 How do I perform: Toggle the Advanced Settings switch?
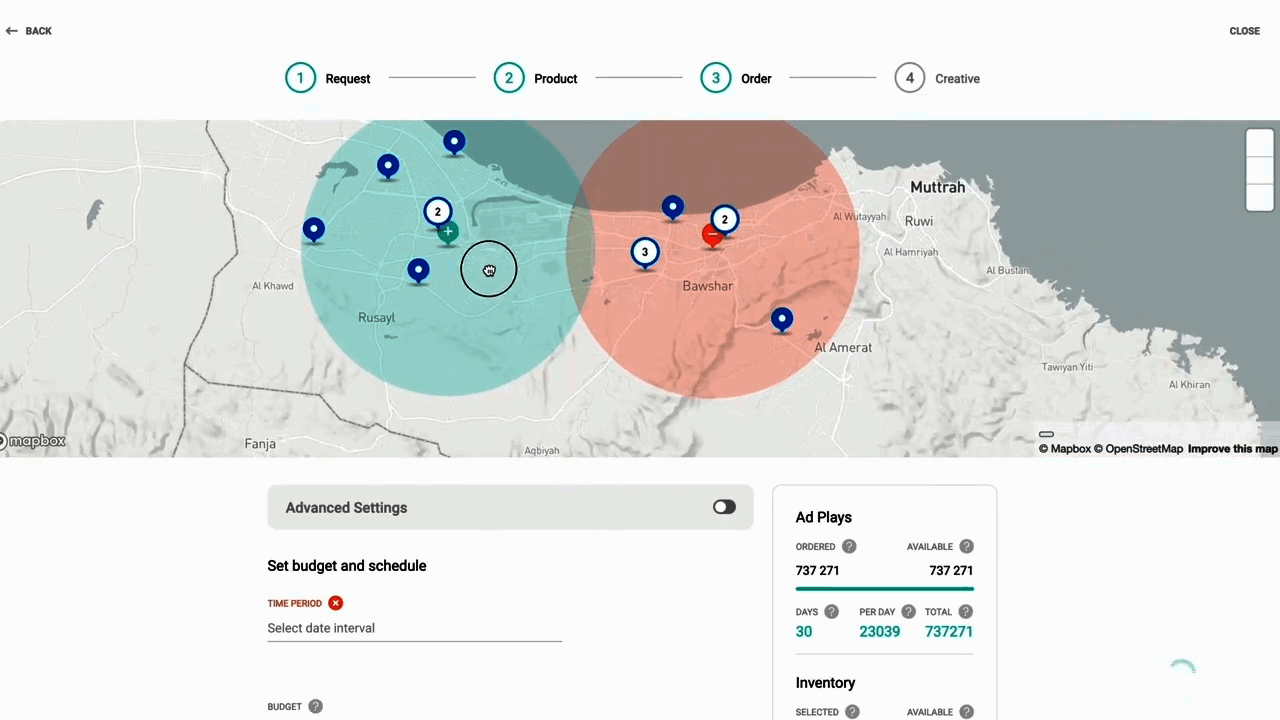click(x=724, y=507)
